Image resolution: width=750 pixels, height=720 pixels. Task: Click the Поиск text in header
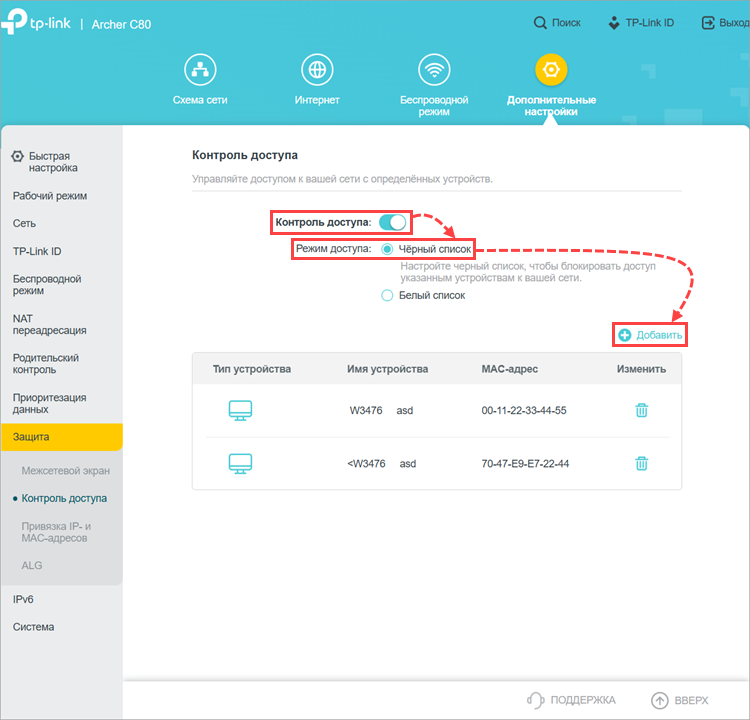click(566, 22)
